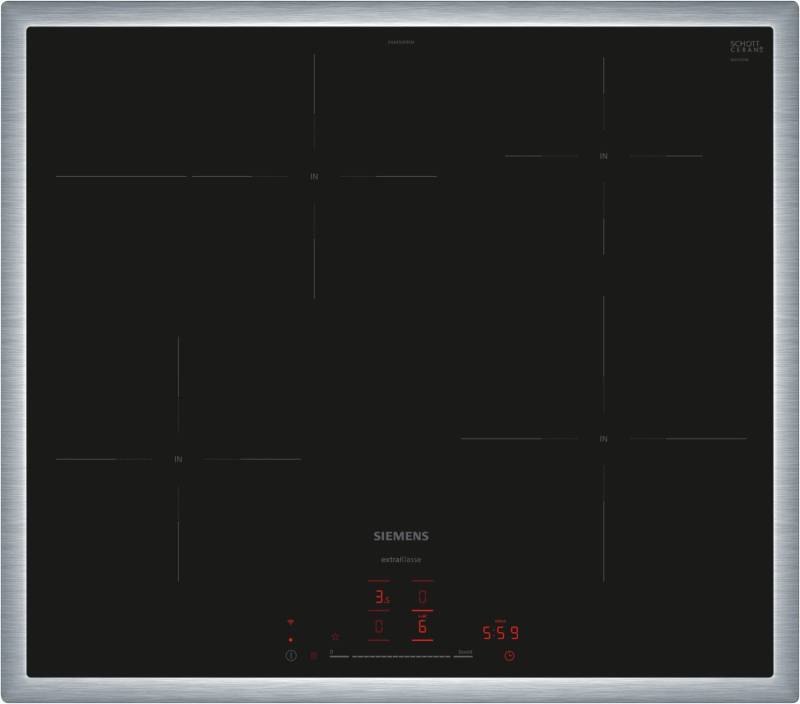Tap the main power on/off icon
The image size is (800, 704).
pos(291,656)
